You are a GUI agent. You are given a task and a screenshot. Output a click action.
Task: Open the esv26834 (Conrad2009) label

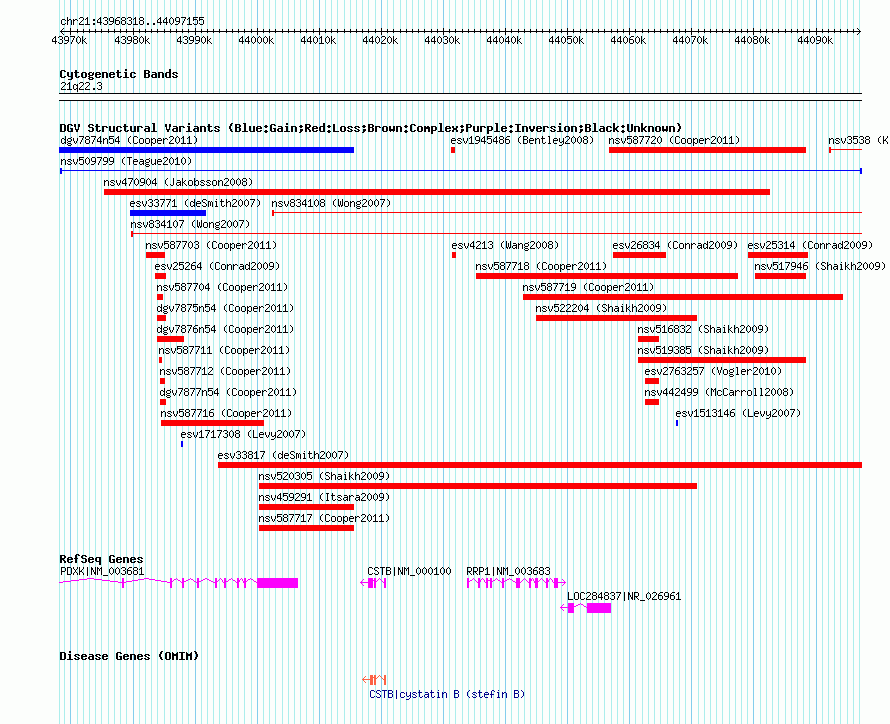pos(675,245)
